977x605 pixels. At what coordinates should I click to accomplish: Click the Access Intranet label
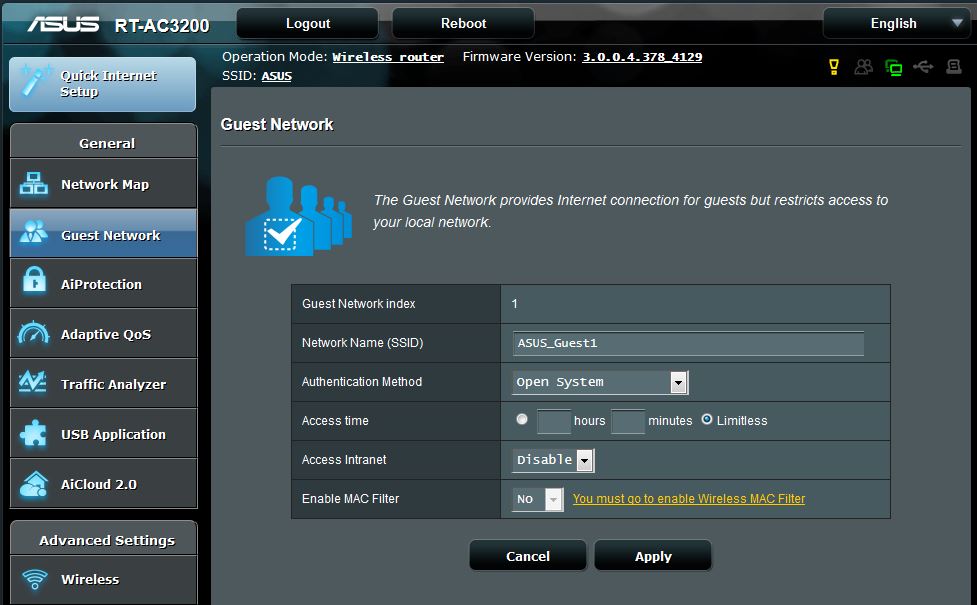344,459
